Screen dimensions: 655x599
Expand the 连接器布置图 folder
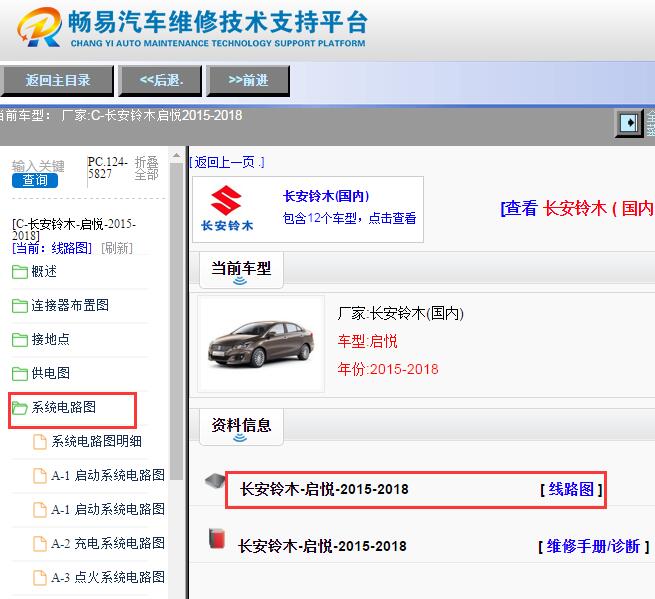(70, 305)
